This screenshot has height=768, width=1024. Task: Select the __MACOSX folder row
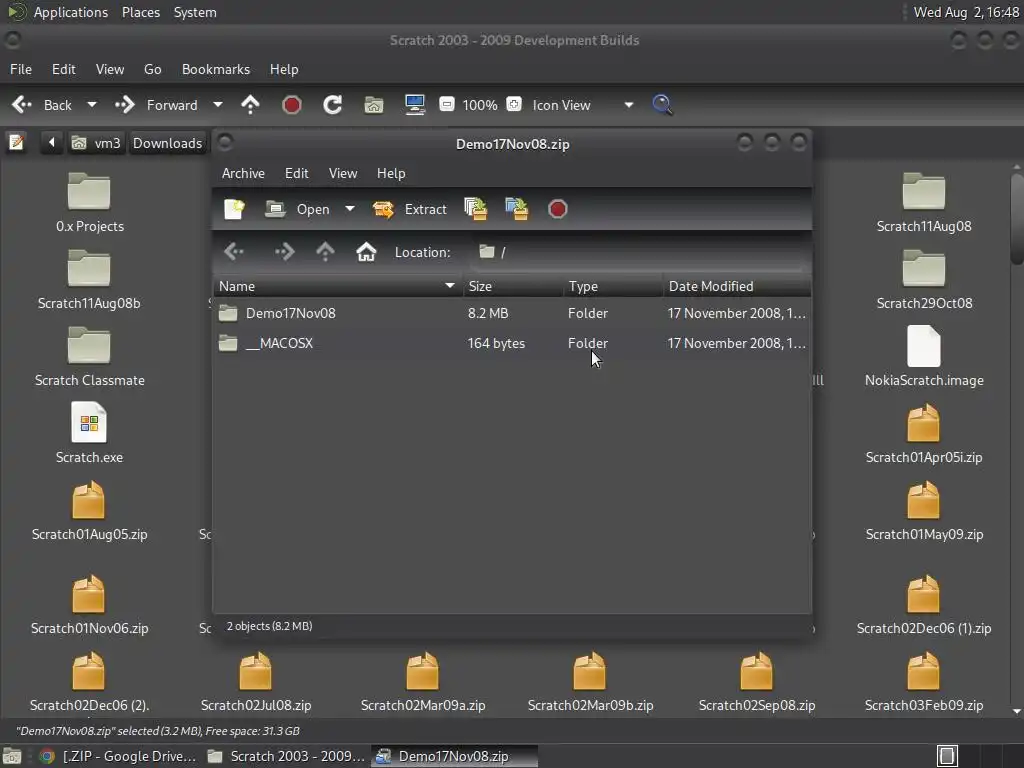512,343
